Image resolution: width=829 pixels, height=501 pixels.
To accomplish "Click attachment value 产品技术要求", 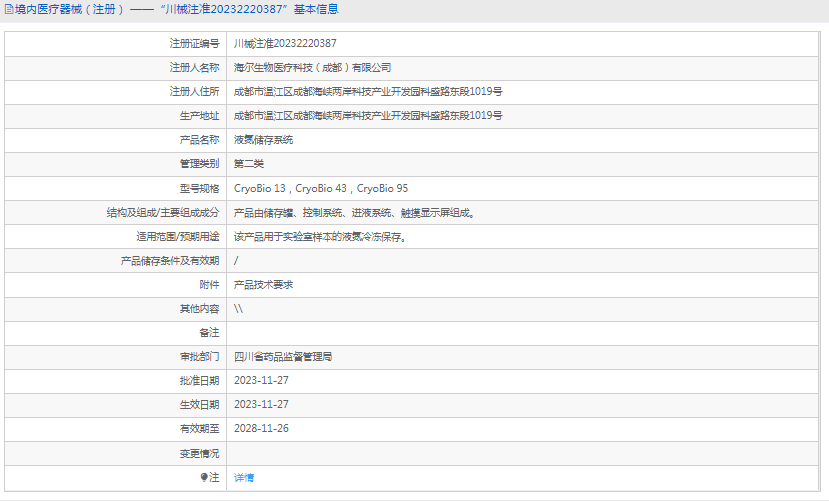I will [x=263, y=285].
